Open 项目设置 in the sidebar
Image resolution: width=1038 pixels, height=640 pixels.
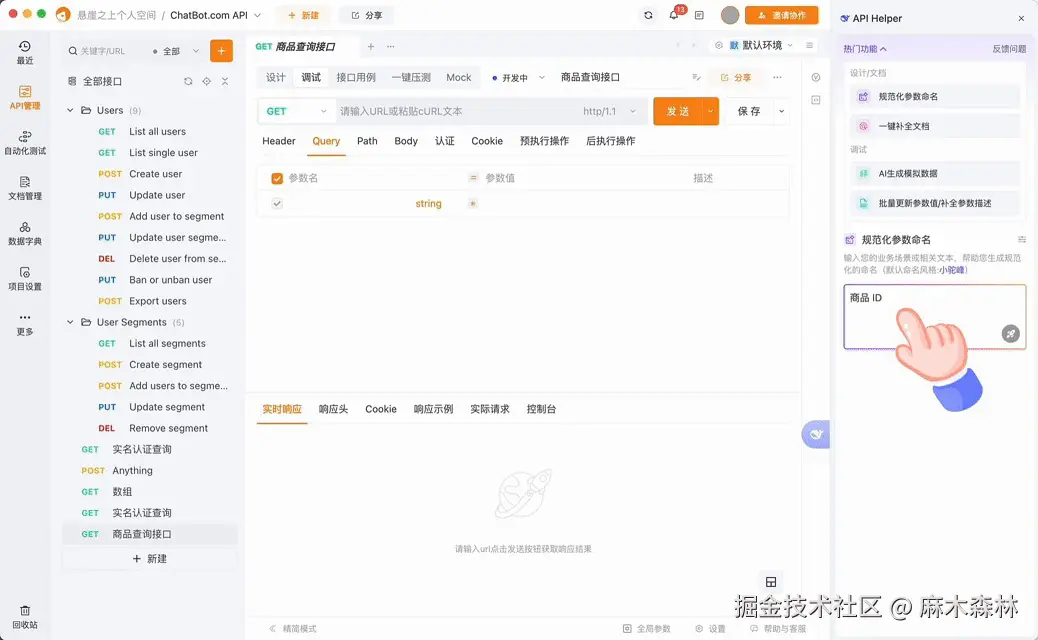pos(24,279)
